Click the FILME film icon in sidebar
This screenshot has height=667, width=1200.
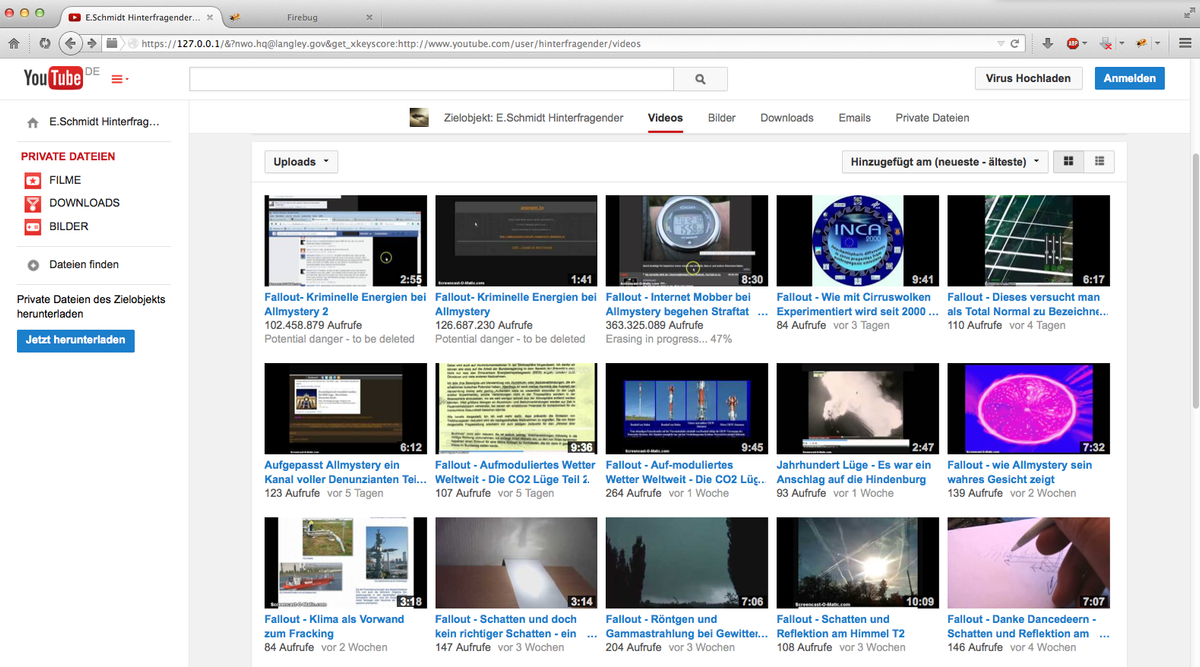point(33,180)
